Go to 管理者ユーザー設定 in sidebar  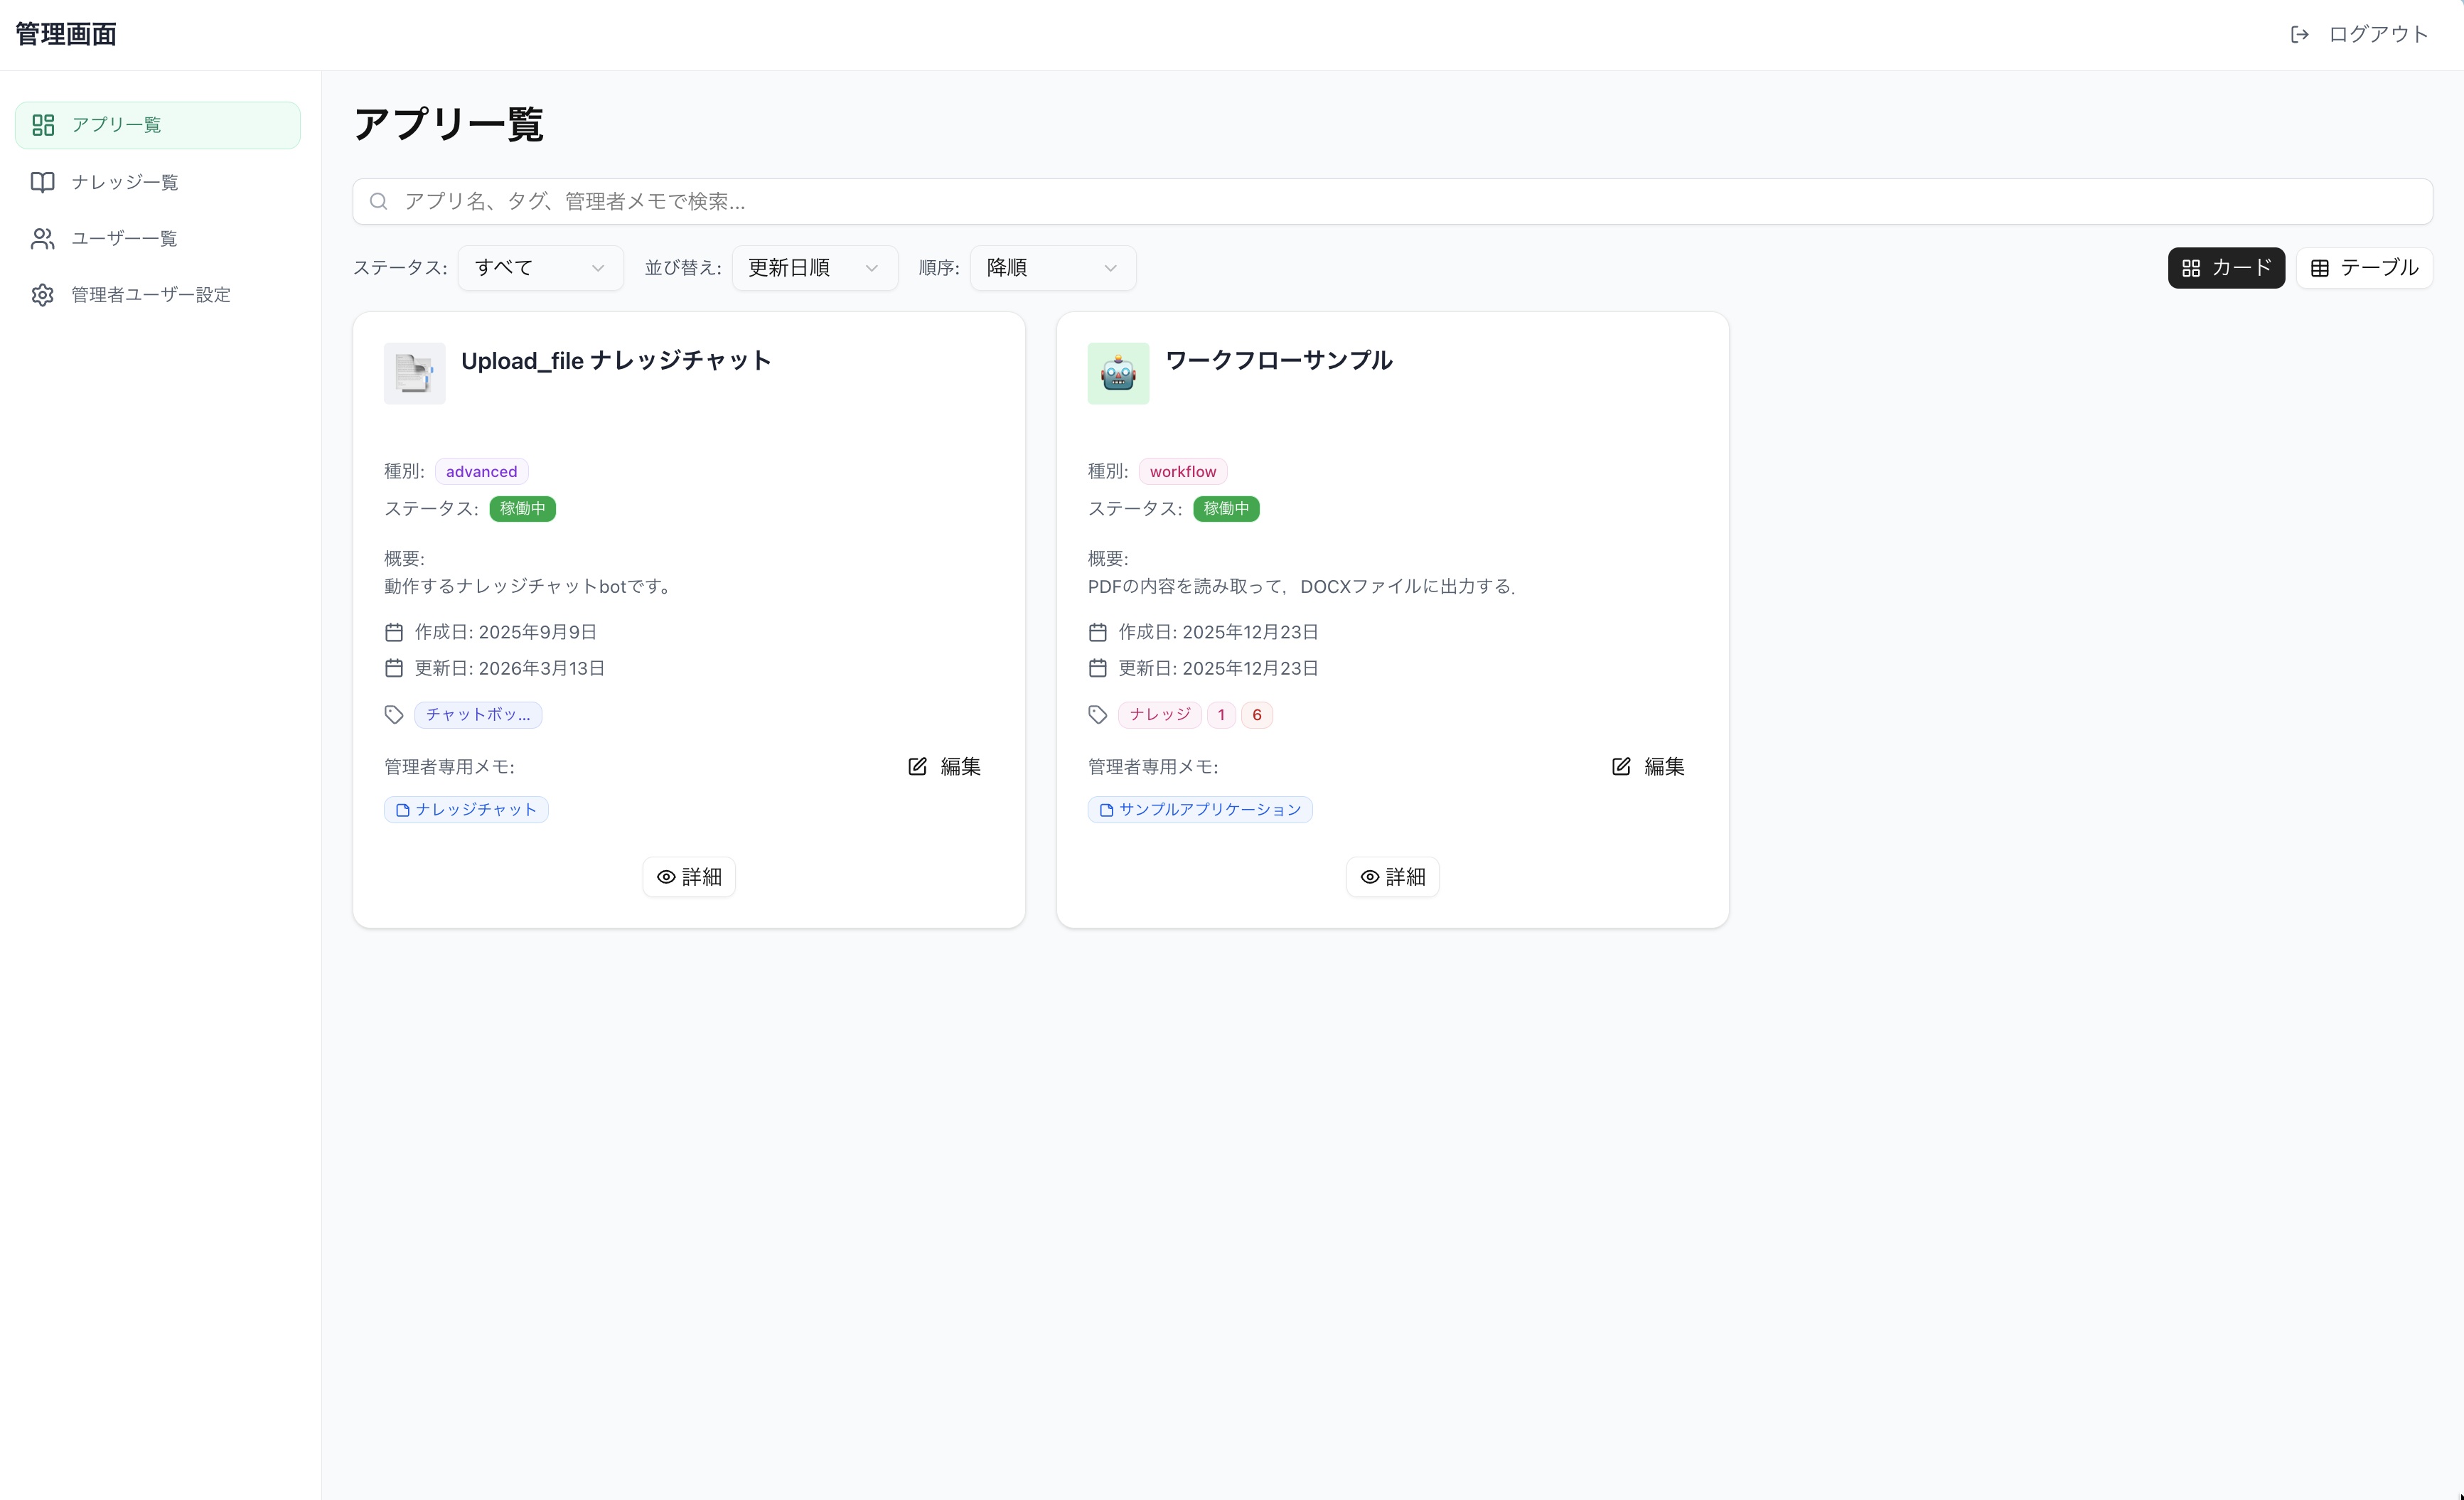[157, 295]
